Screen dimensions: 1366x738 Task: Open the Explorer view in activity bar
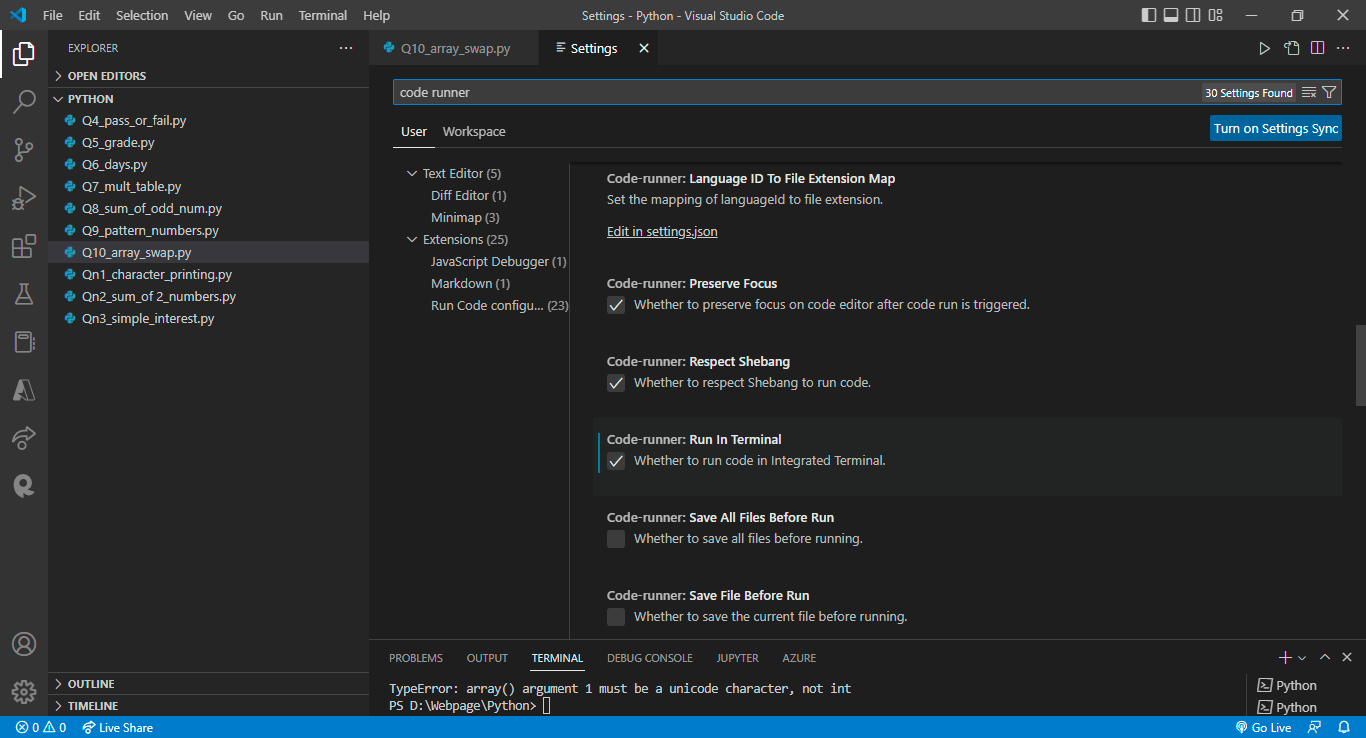pyautogui.click(x=24, y=54)
